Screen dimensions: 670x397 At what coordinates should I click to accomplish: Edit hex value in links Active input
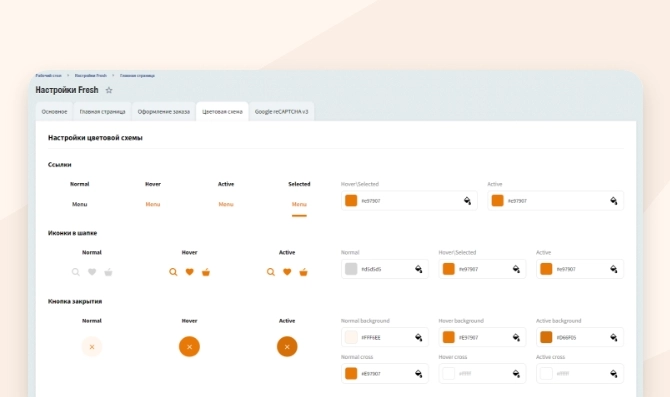pyautogui.click(x=555, y=201)
